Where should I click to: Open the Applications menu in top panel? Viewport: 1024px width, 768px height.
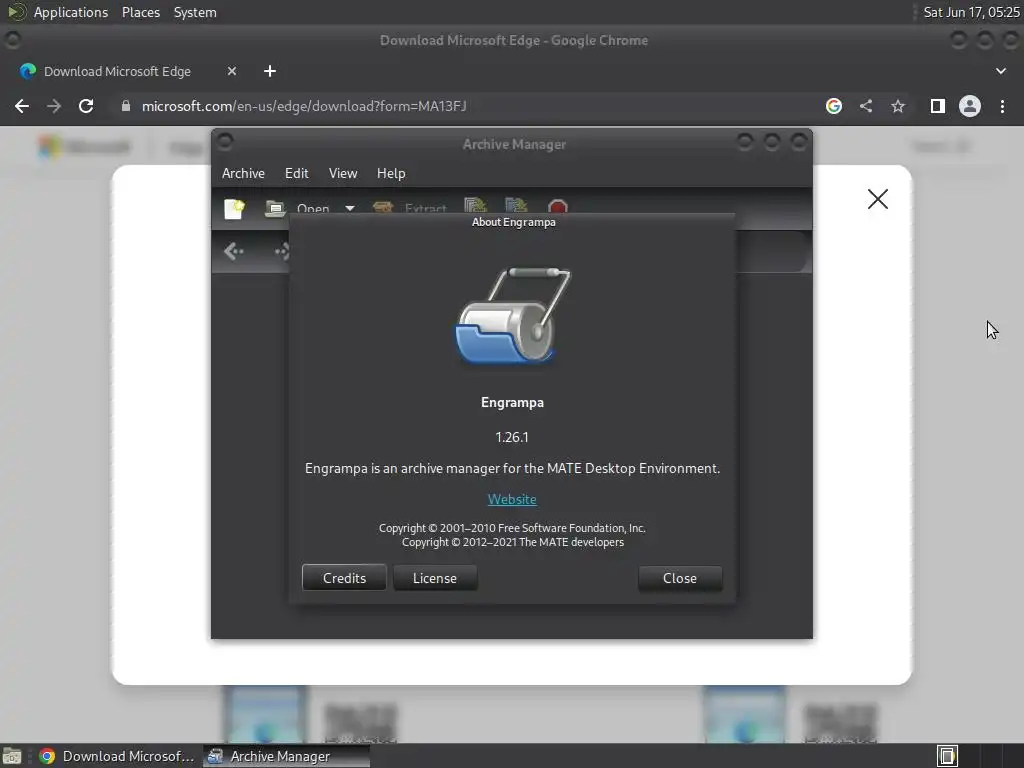(x=71, y=12)
